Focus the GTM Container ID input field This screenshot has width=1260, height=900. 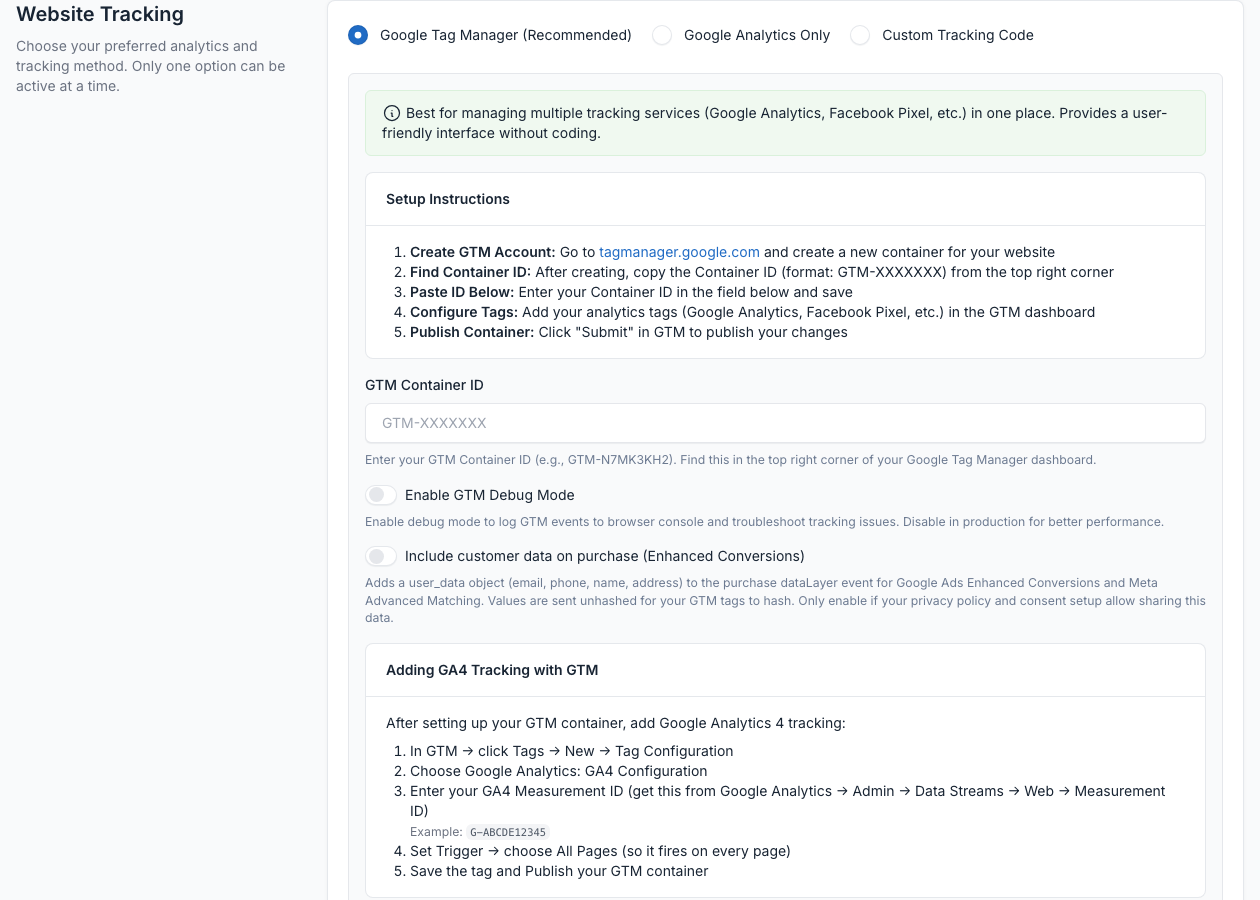pos(785,423)
